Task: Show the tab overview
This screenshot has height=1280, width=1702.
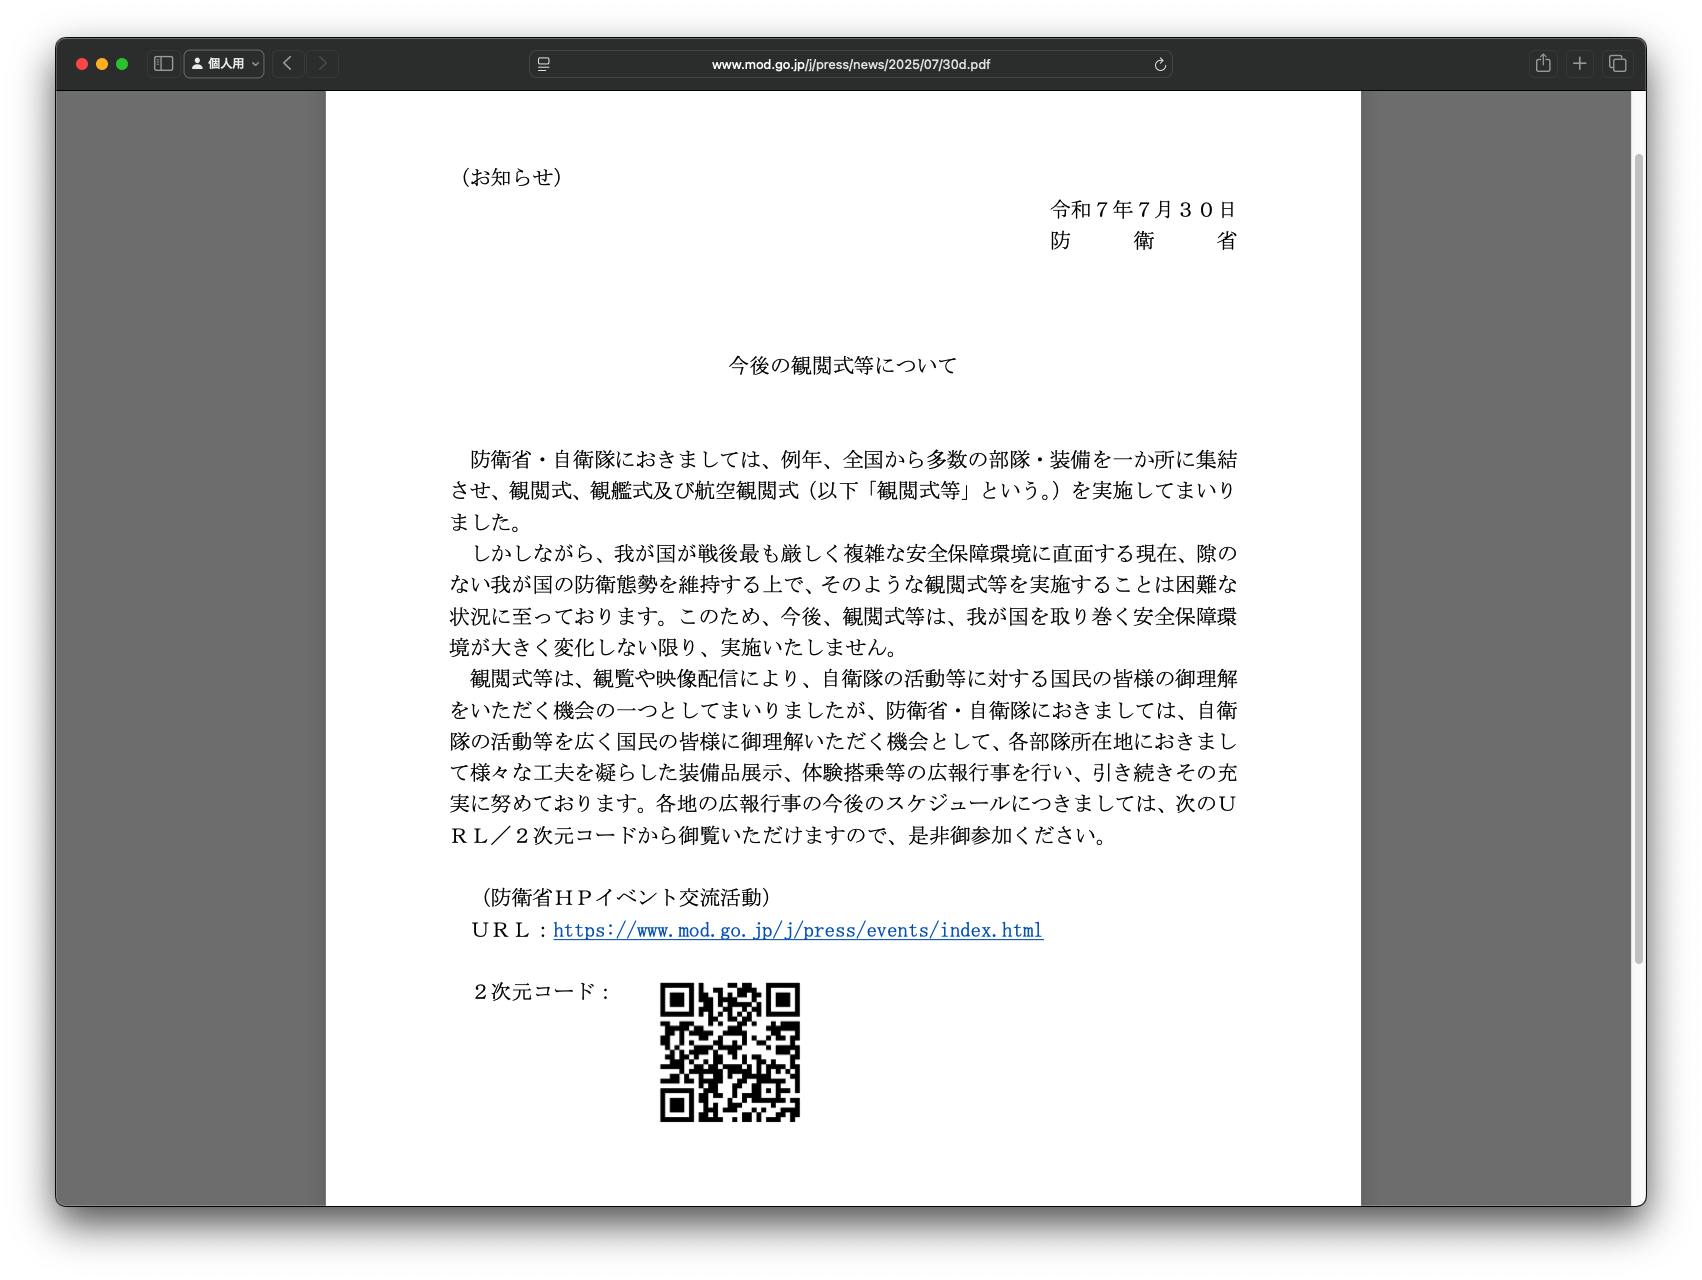Action: point(1617,64)
